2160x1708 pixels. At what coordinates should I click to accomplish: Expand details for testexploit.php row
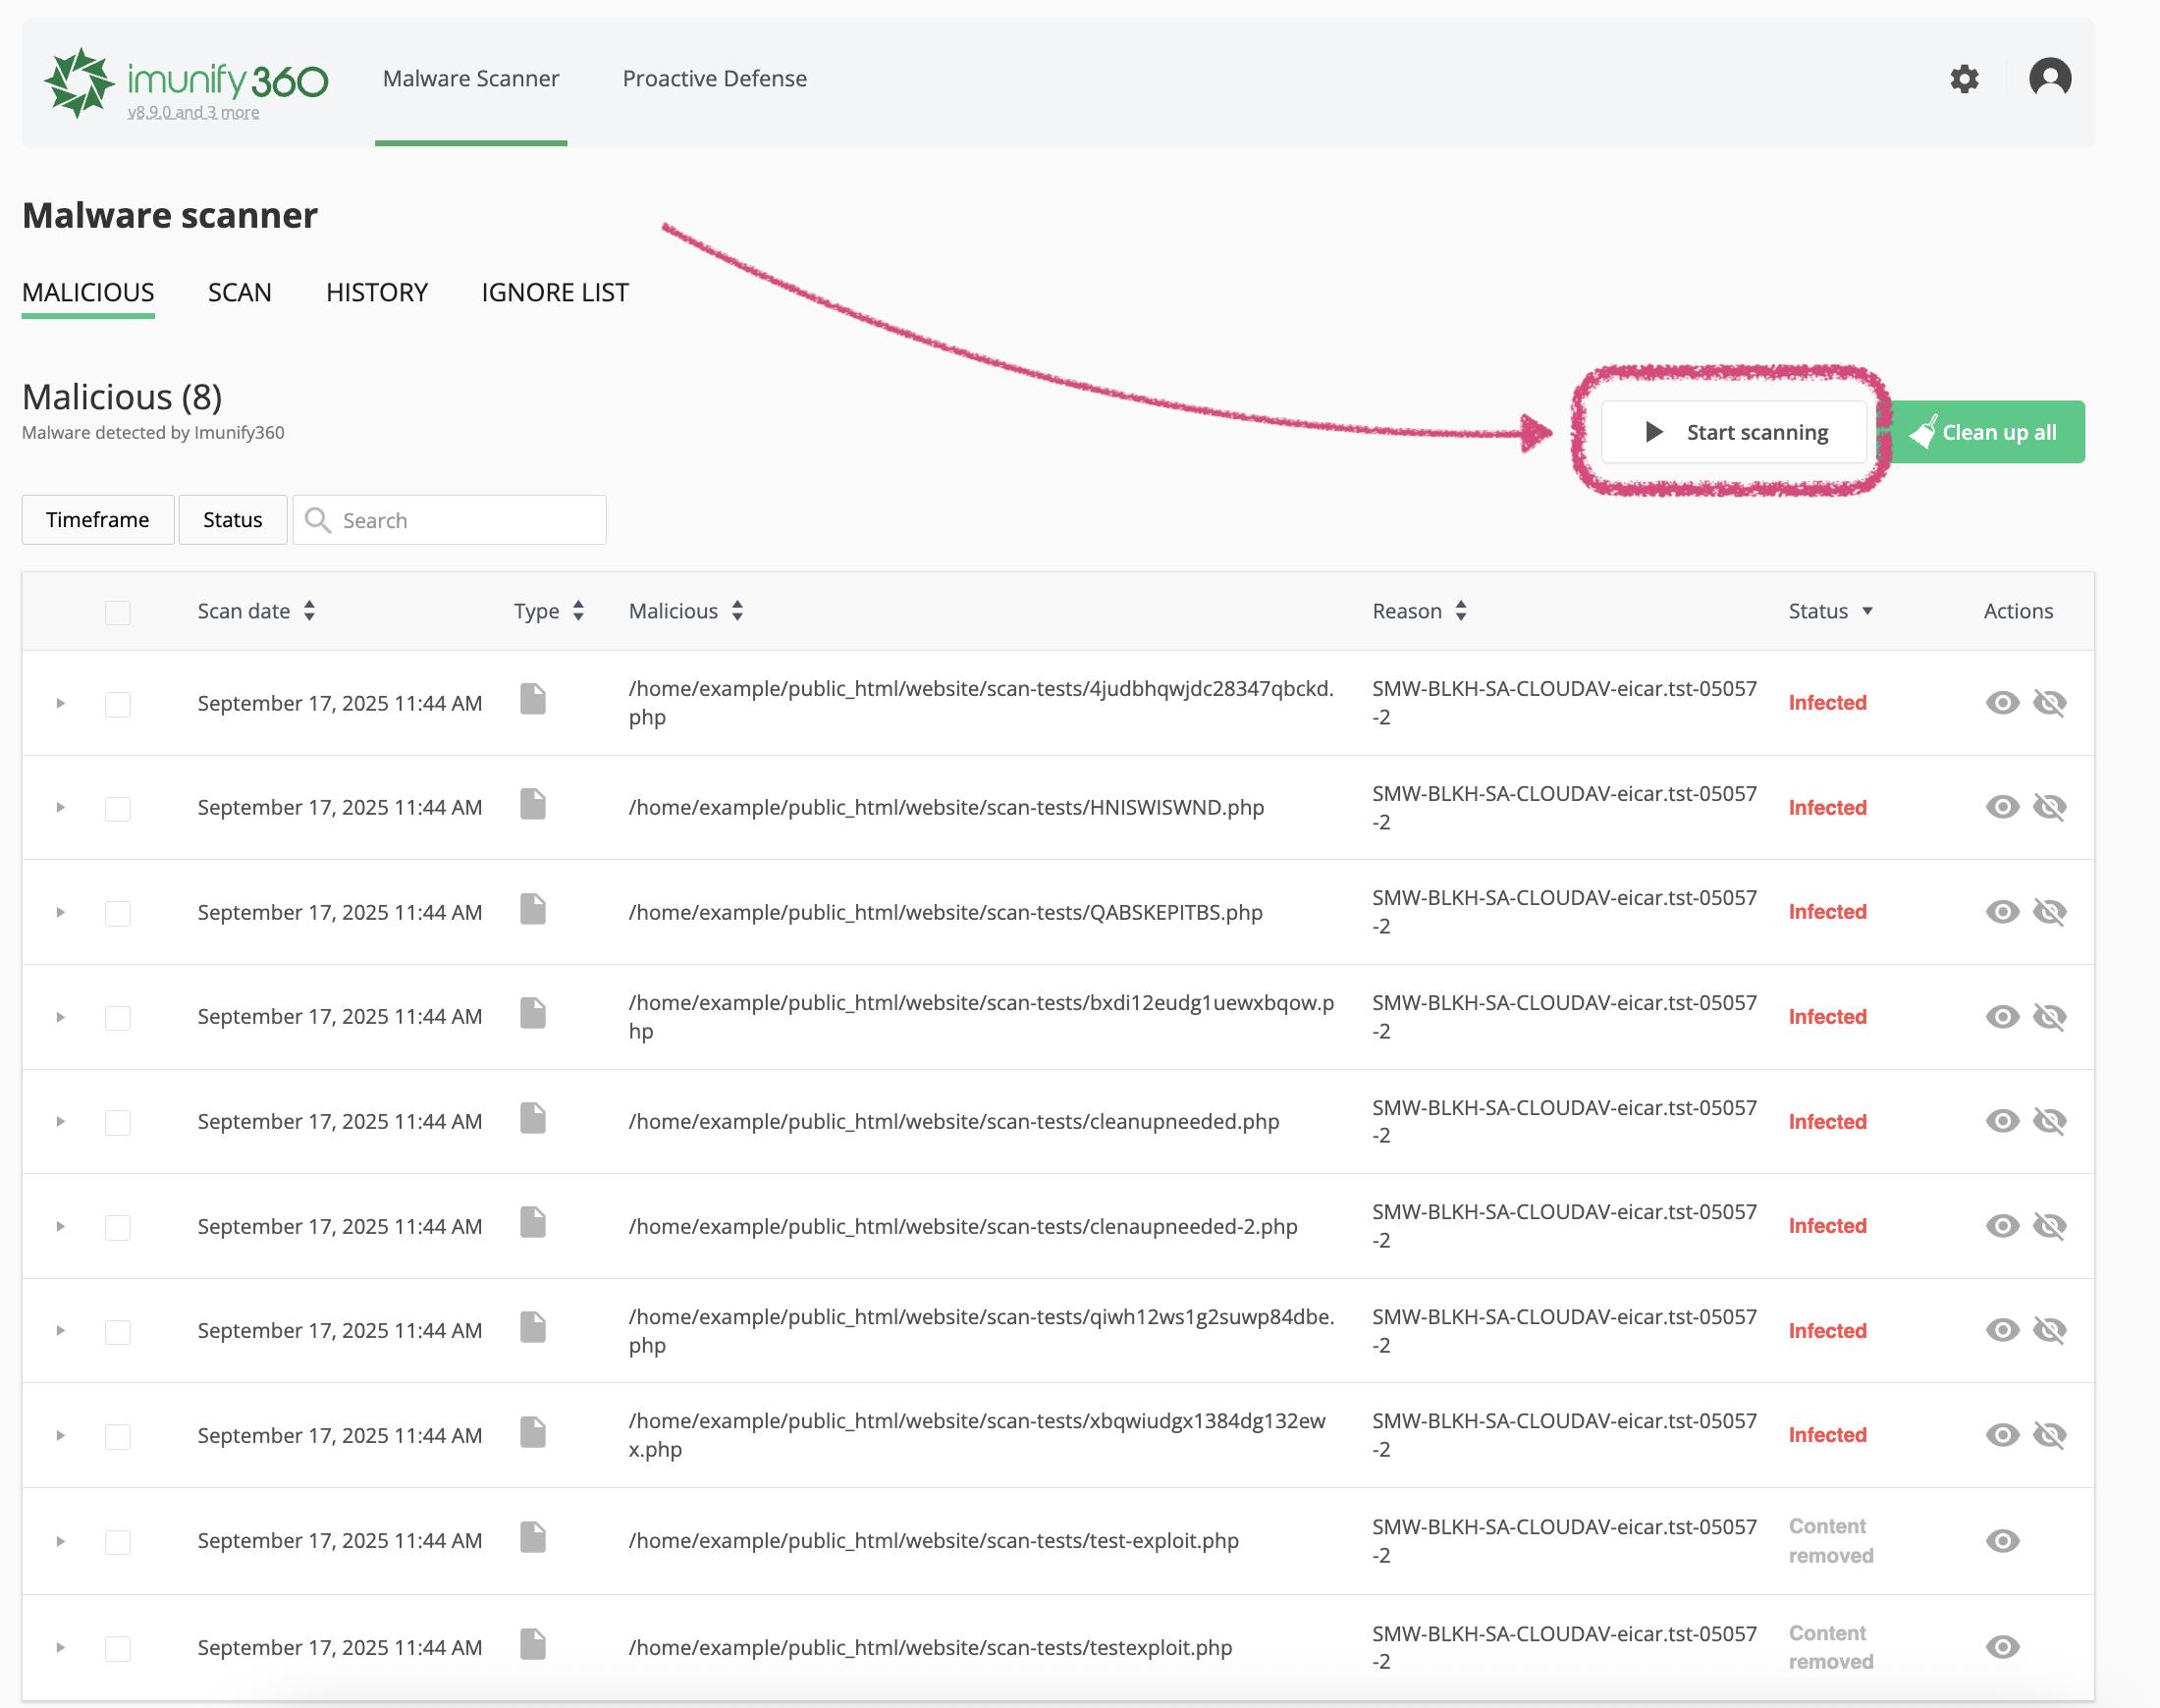click(x=60, y=1647)
